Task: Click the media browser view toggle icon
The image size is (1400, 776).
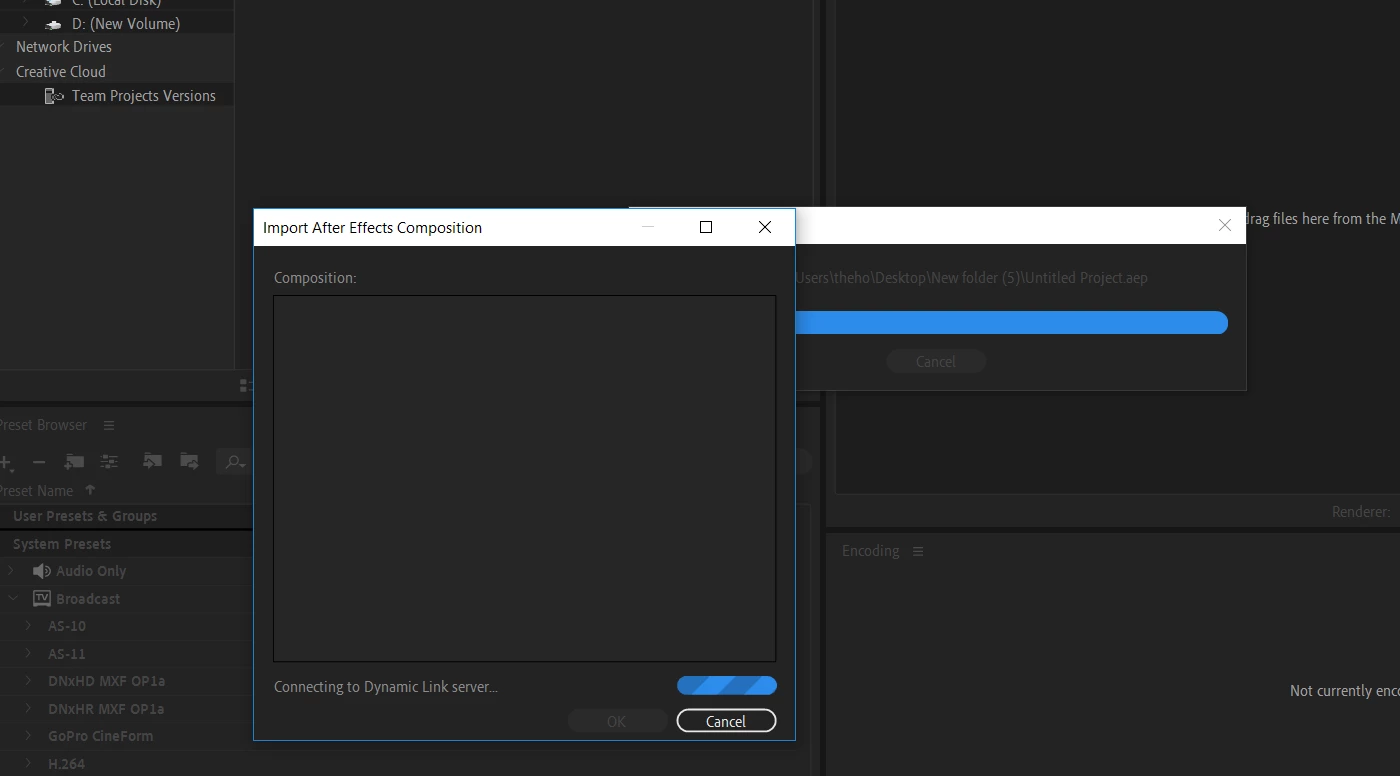Action: coord(246,385)
